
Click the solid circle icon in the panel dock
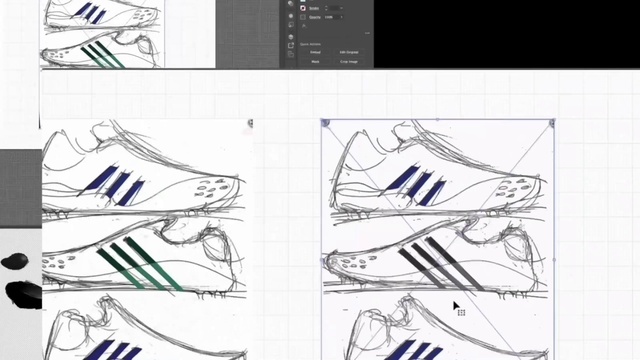click(x=291, y=16)
